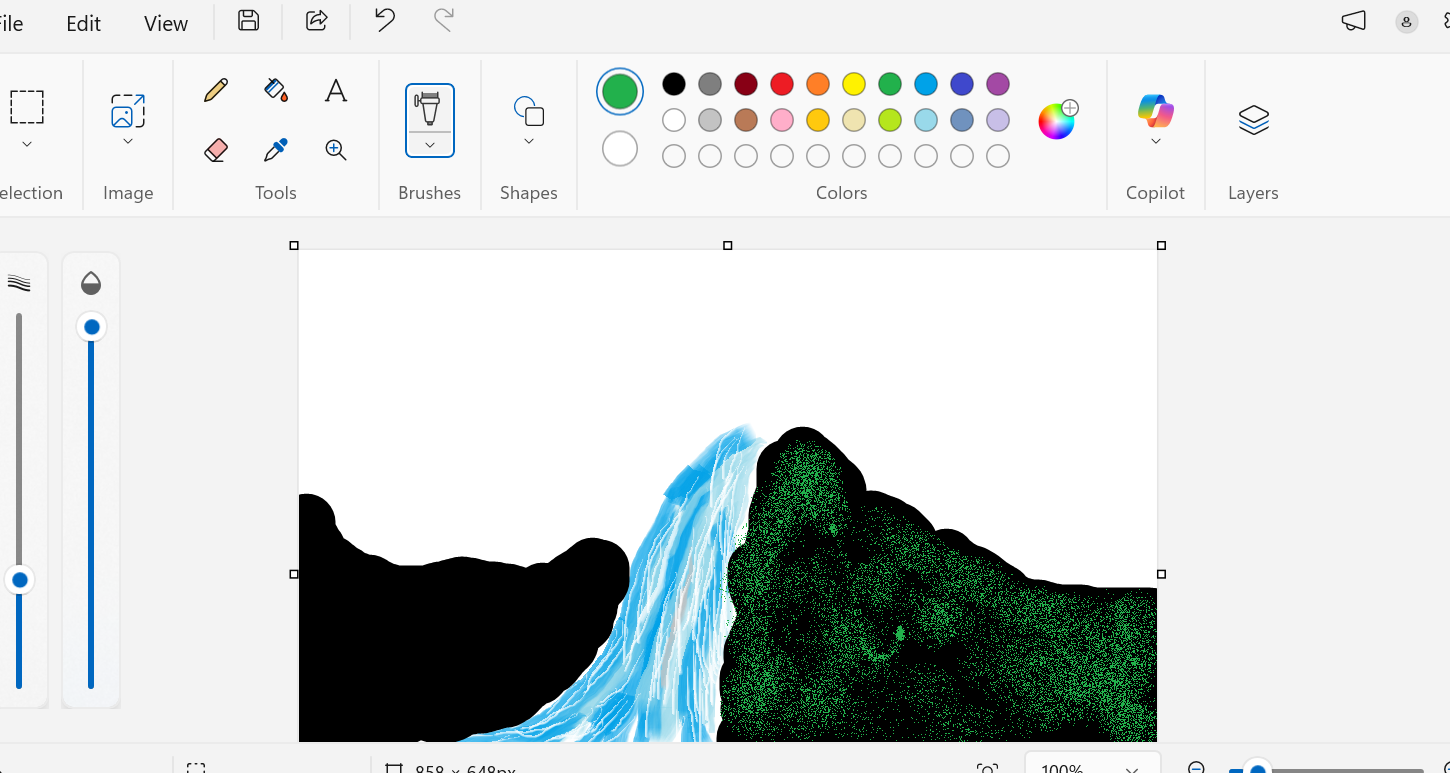Select the Pencil tool

click(215, 90)
